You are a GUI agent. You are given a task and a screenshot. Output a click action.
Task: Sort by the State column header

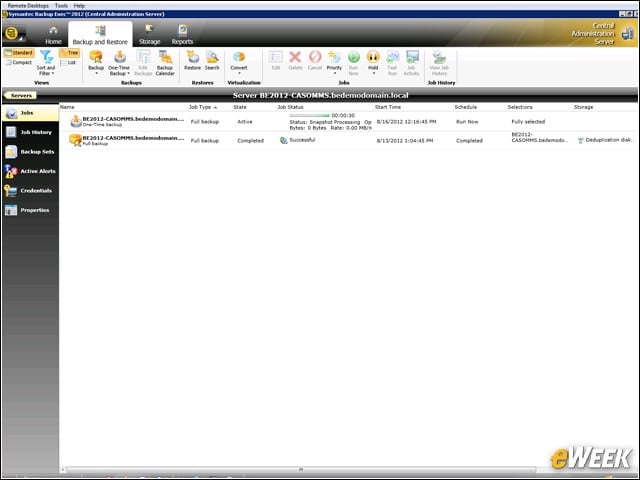click(x=240, y=107)
